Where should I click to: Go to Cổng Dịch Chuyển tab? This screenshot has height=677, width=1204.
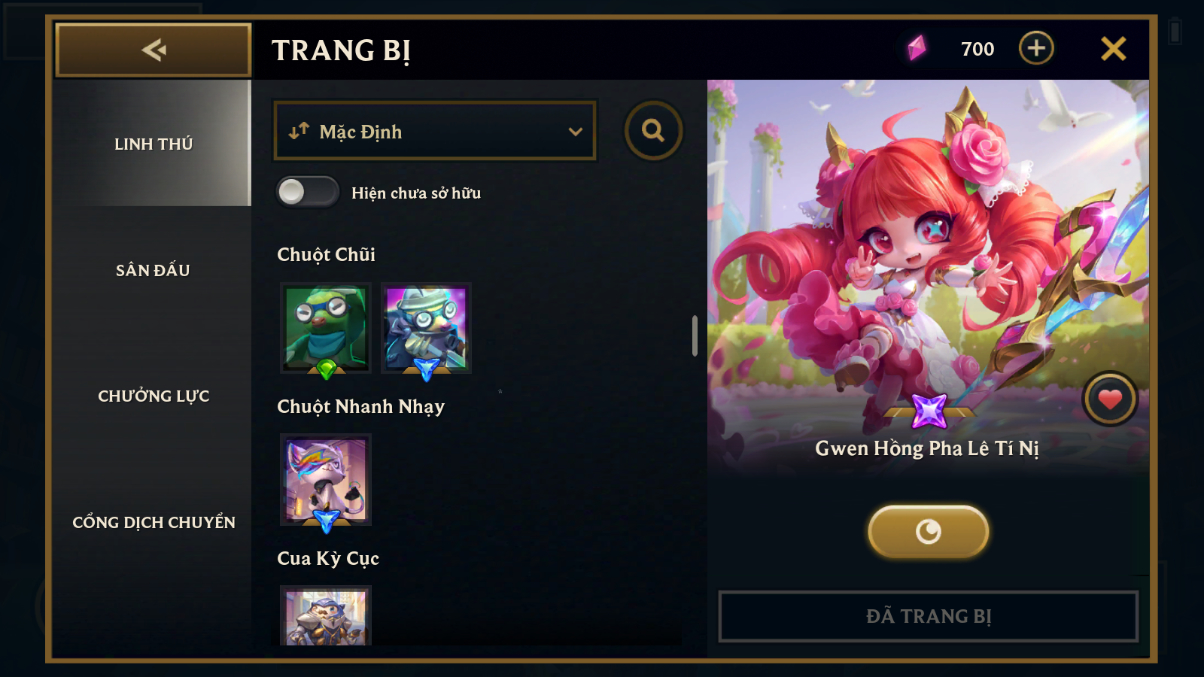(153, 522)
